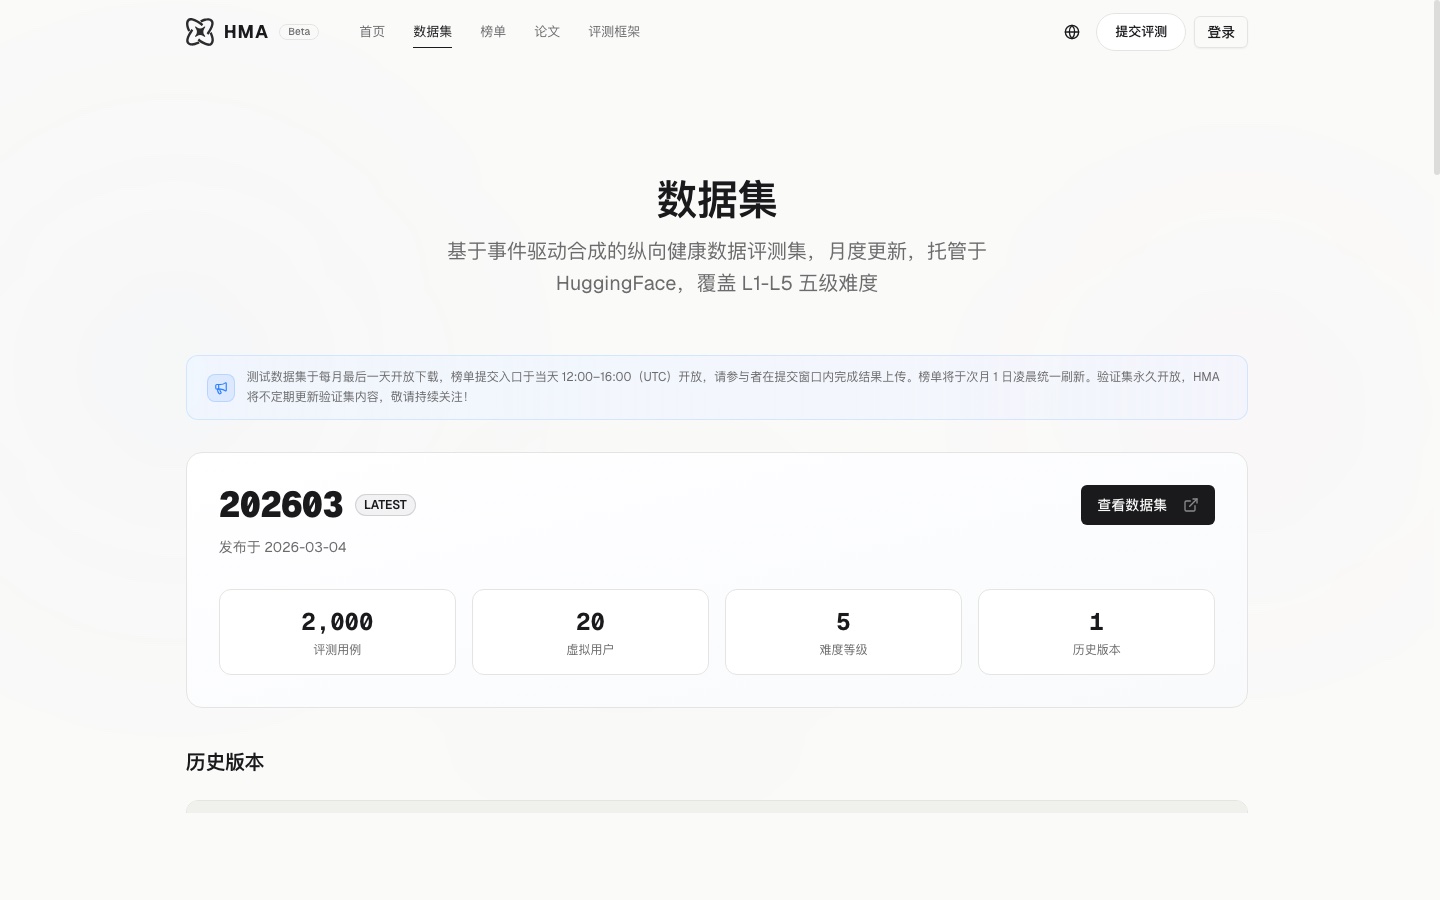Click the 登录 button
Viewport: 1440px width, 900px height.
[x=1221, y=32]
